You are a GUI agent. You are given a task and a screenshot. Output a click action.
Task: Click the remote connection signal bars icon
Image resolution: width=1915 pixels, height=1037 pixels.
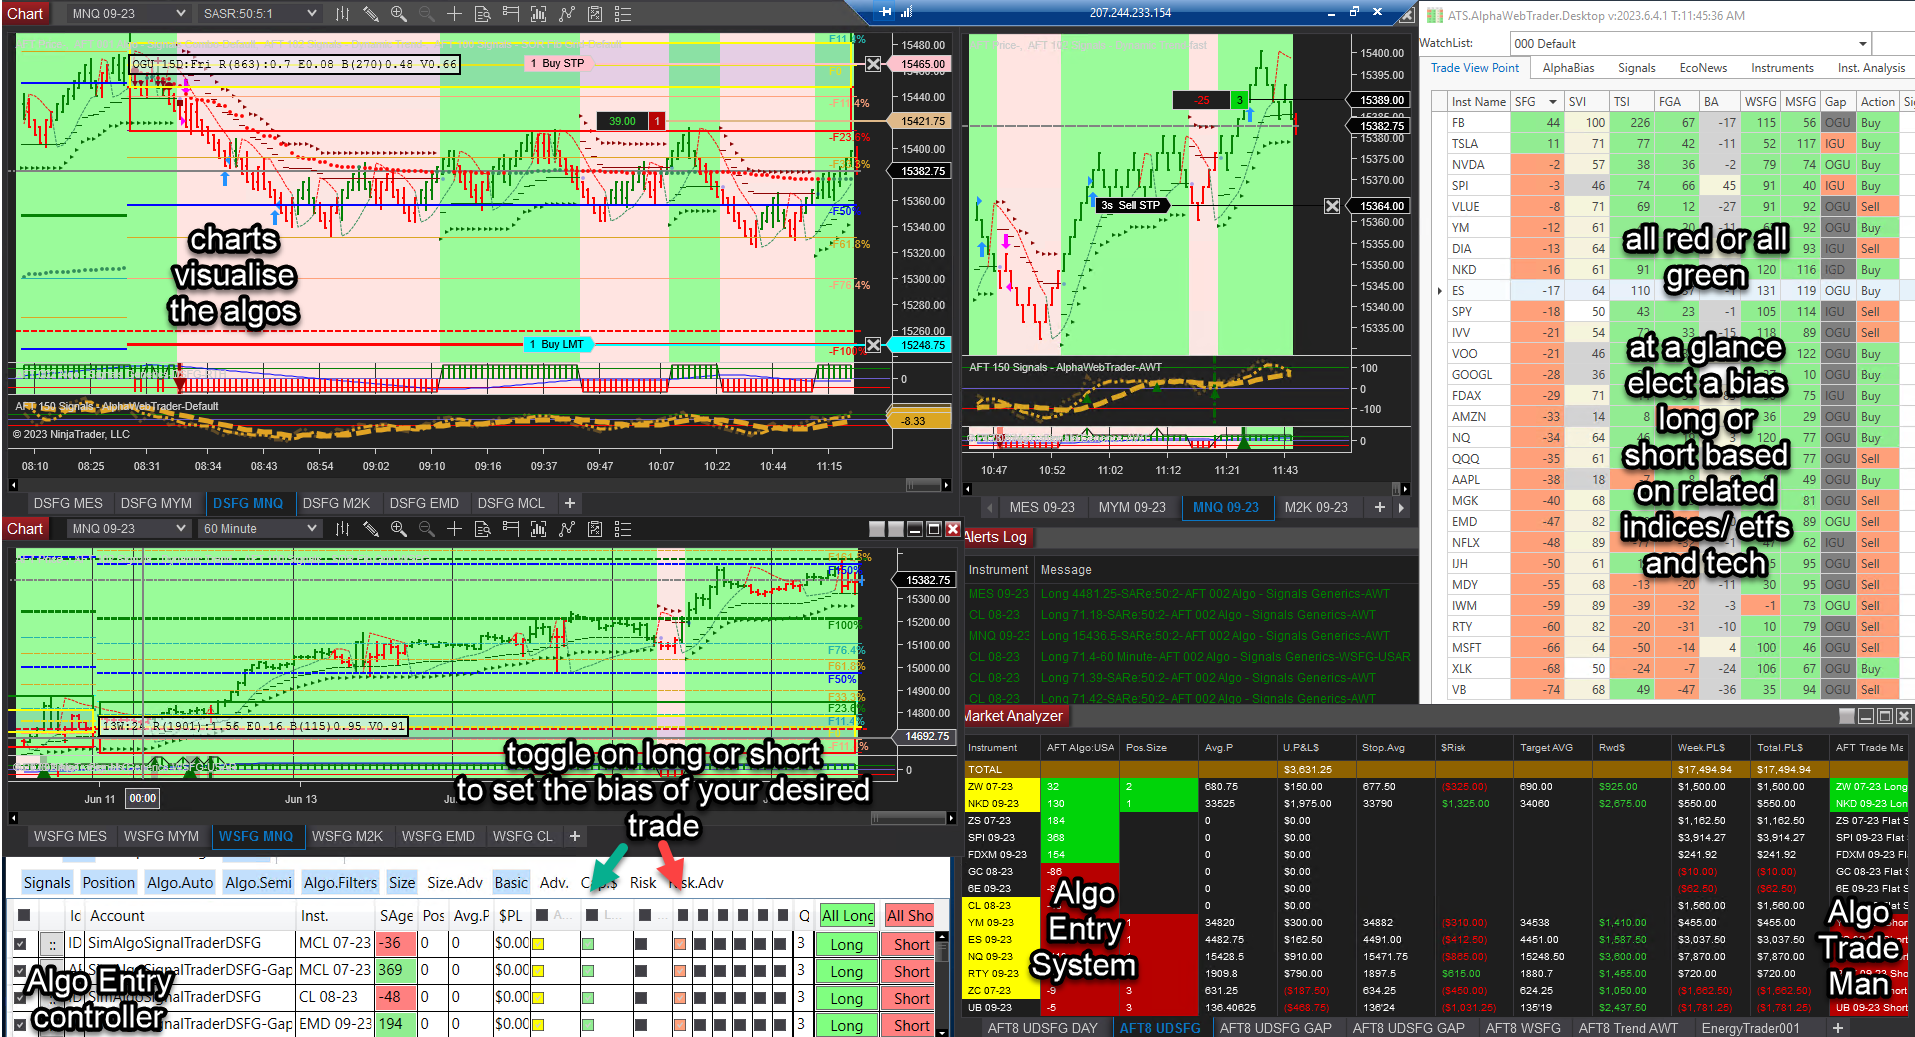(x=907, y=12)
